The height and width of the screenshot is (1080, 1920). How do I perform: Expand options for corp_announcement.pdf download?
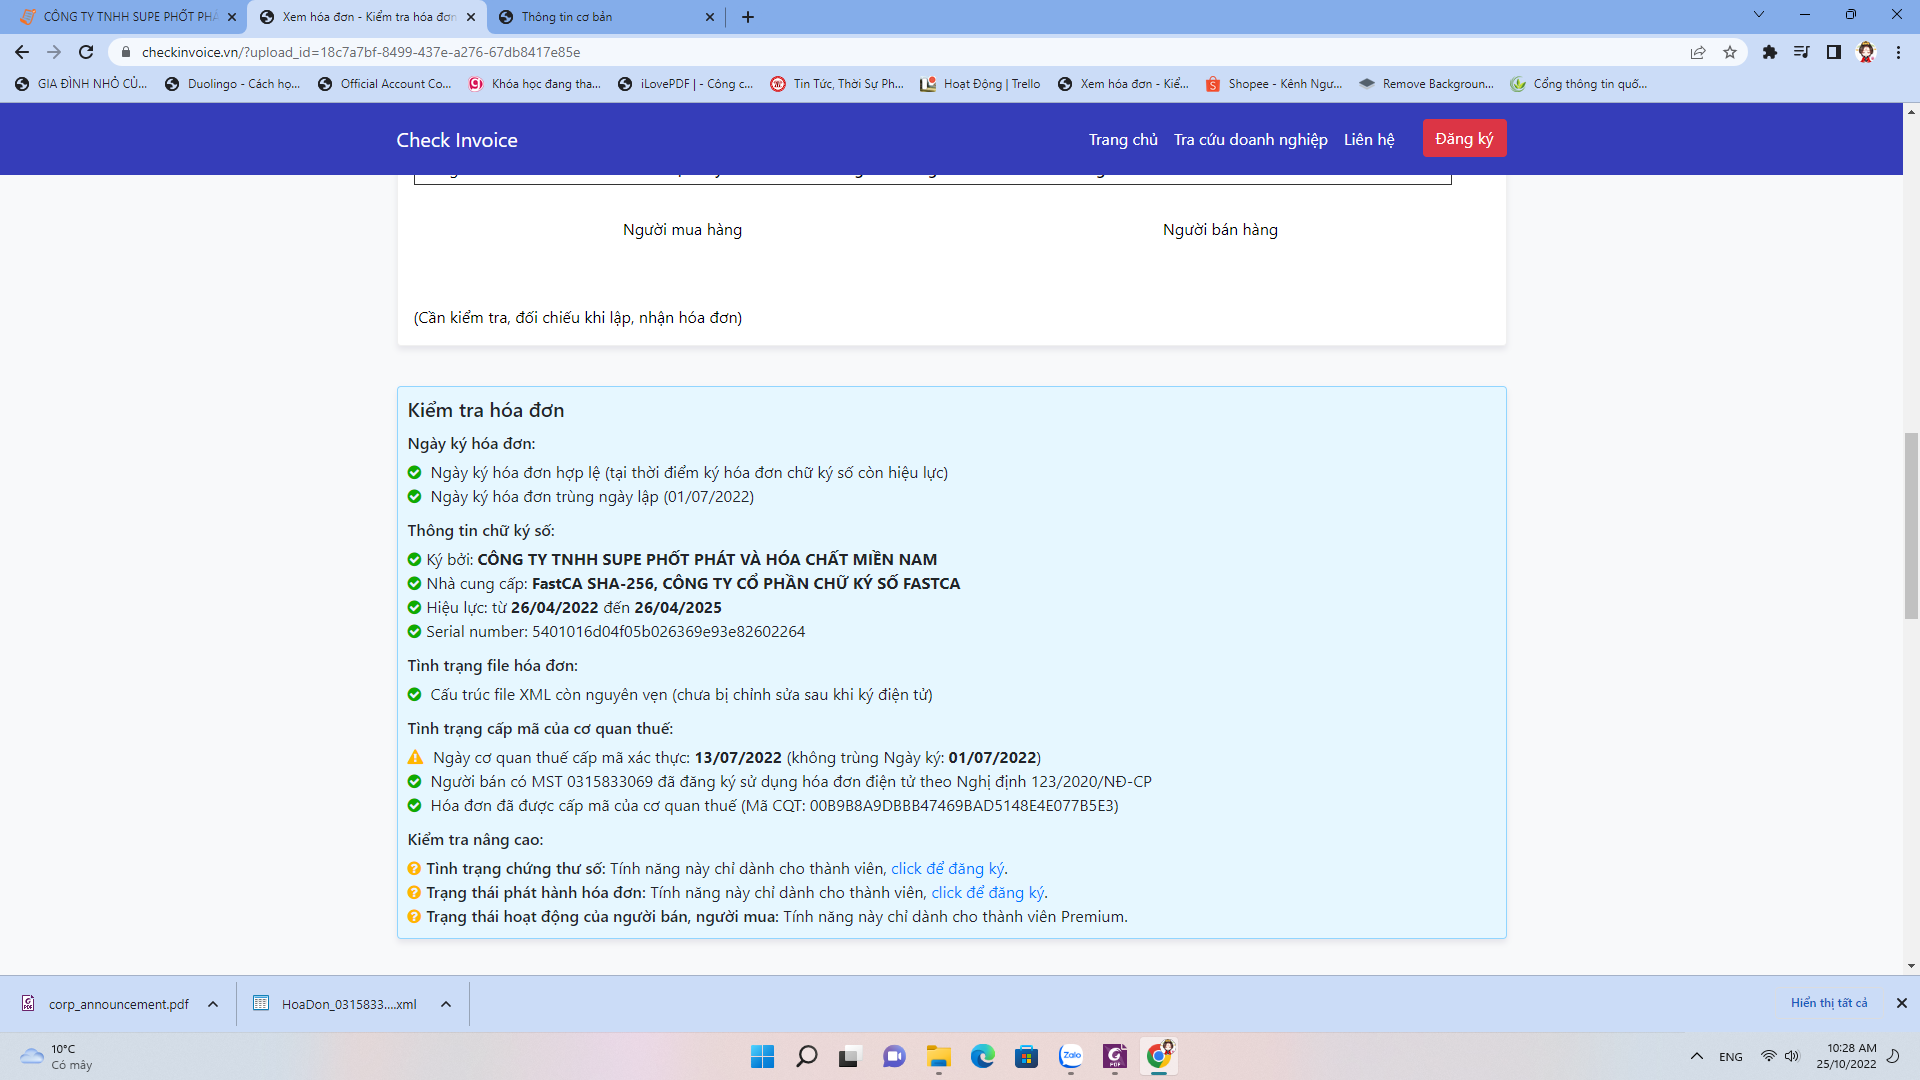(x=213, y=1004)
